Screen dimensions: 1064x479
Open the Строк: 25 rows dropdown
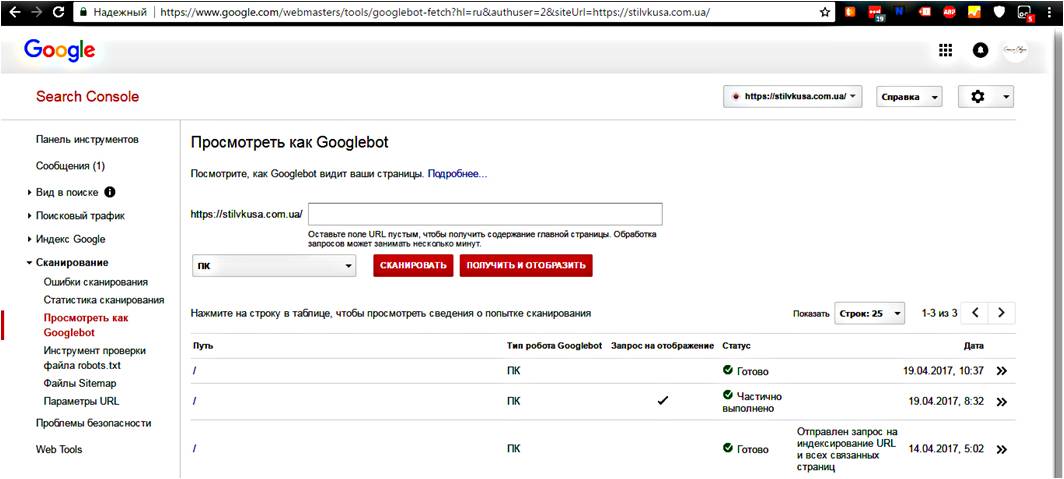coord(870,313)
